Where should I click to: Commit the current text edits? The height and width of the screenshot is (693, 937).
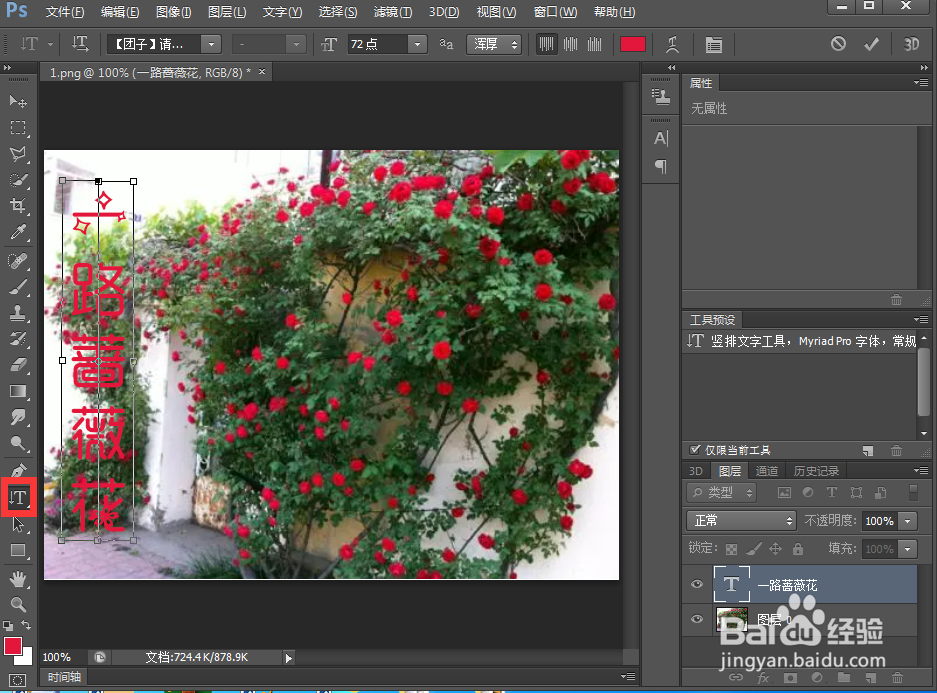click(872, 44)
